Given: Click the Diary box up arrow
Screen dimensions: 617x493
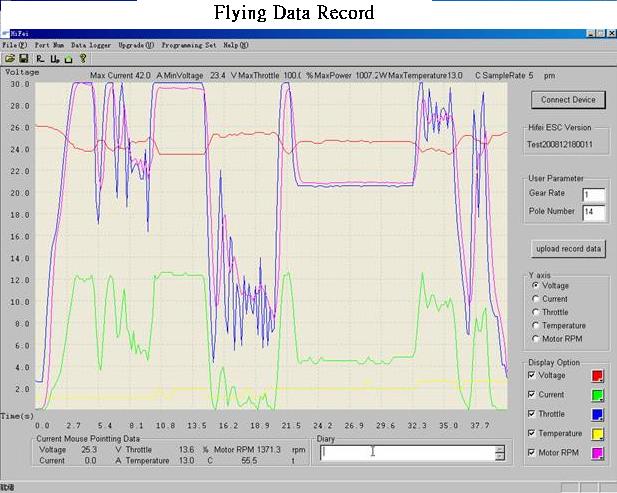Looking at the screenshot, I should [x=500, y=449].
